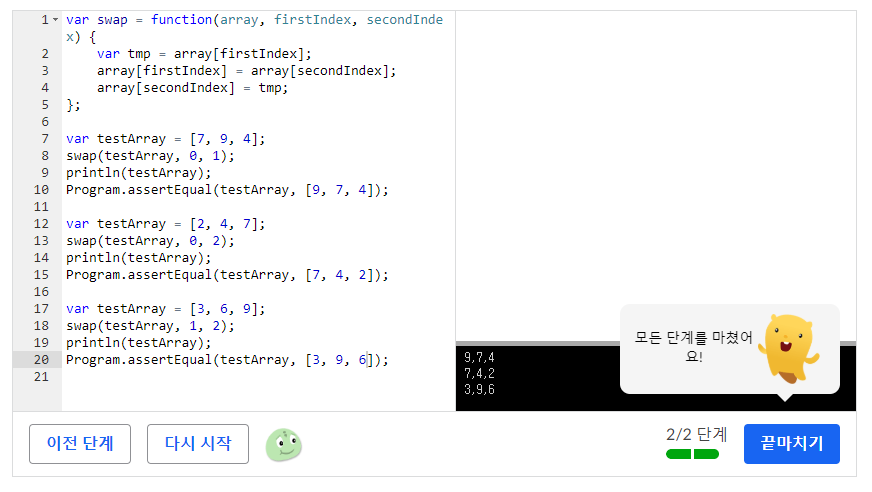Click the green smiling character icon
The image size is (872, 492).
(284, 445)
